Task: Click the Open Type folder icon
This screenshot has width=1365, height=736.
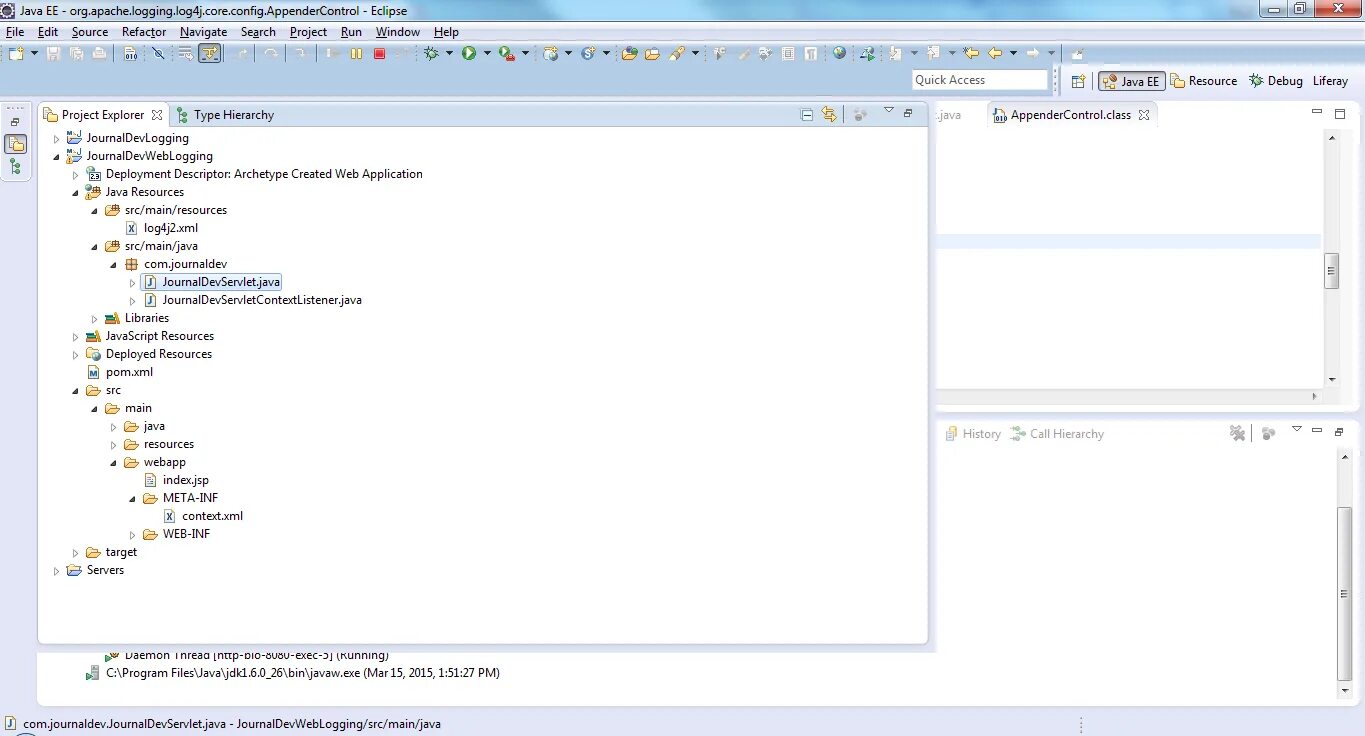Action: click(629, 53)
